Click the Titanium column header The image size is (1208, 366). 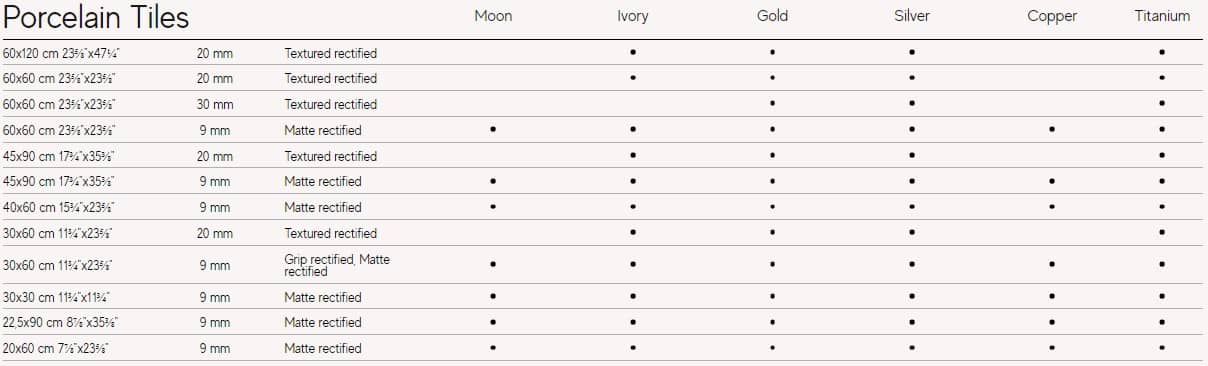pos(1162,16)
